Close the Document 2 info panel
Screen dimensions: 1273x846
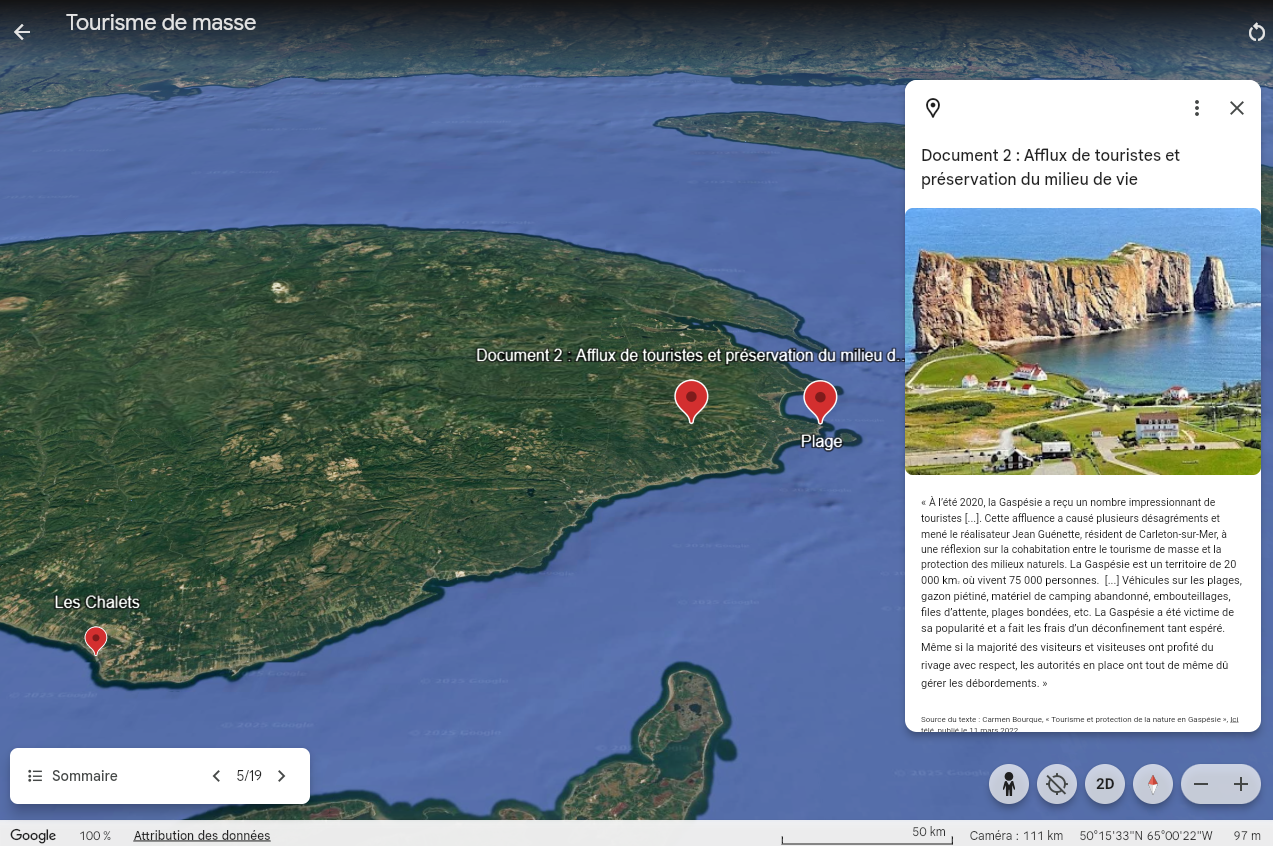(1236, 108)
